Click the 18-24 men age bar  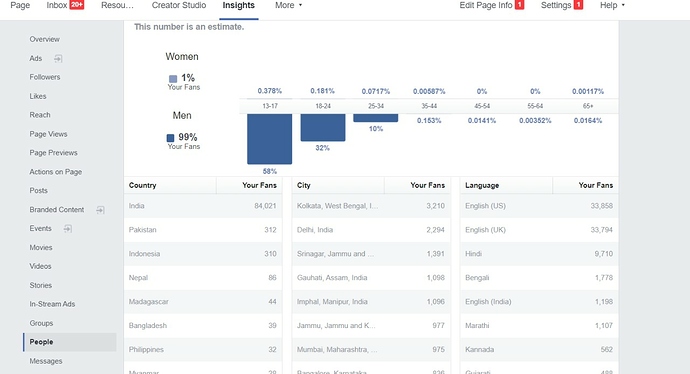click(x=323, y=128)
